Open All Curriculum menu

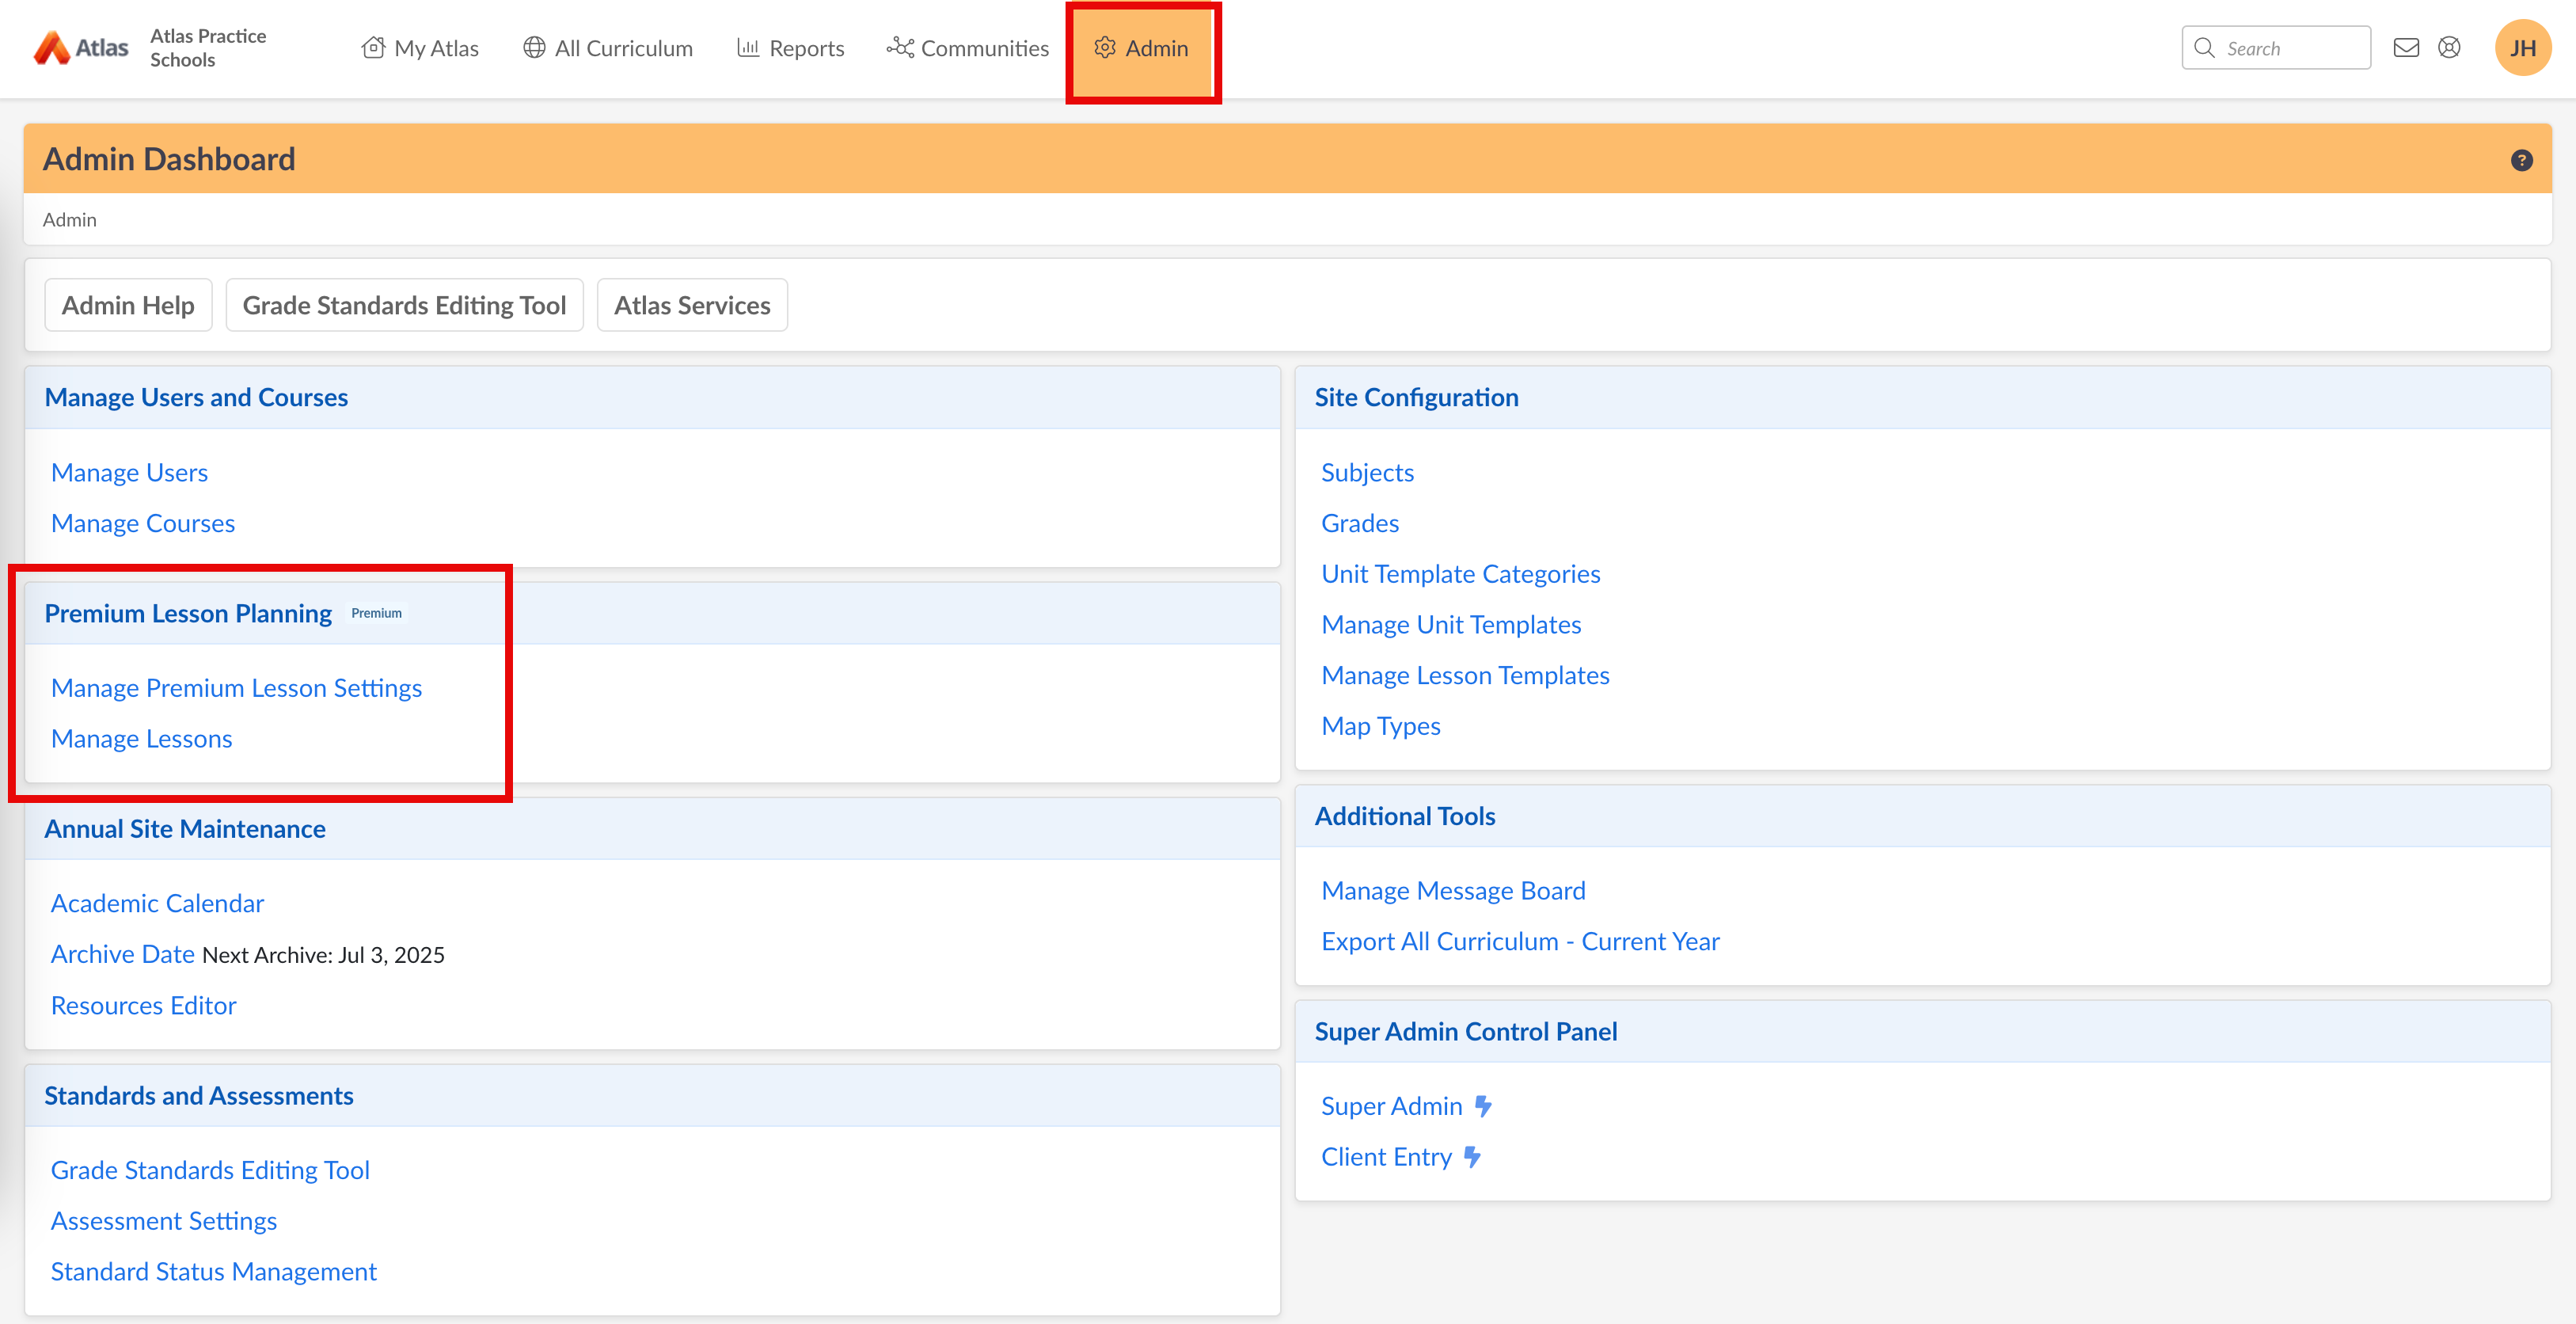pos(608,48)
